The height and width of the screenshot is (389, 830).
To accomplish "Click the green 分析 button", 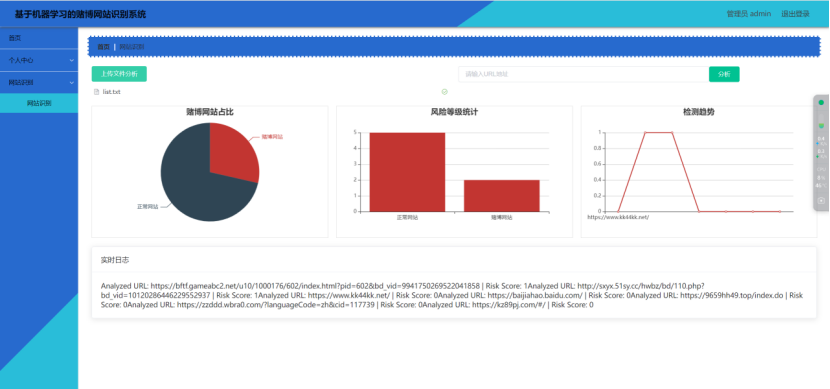I will click(x=724, y=74).
